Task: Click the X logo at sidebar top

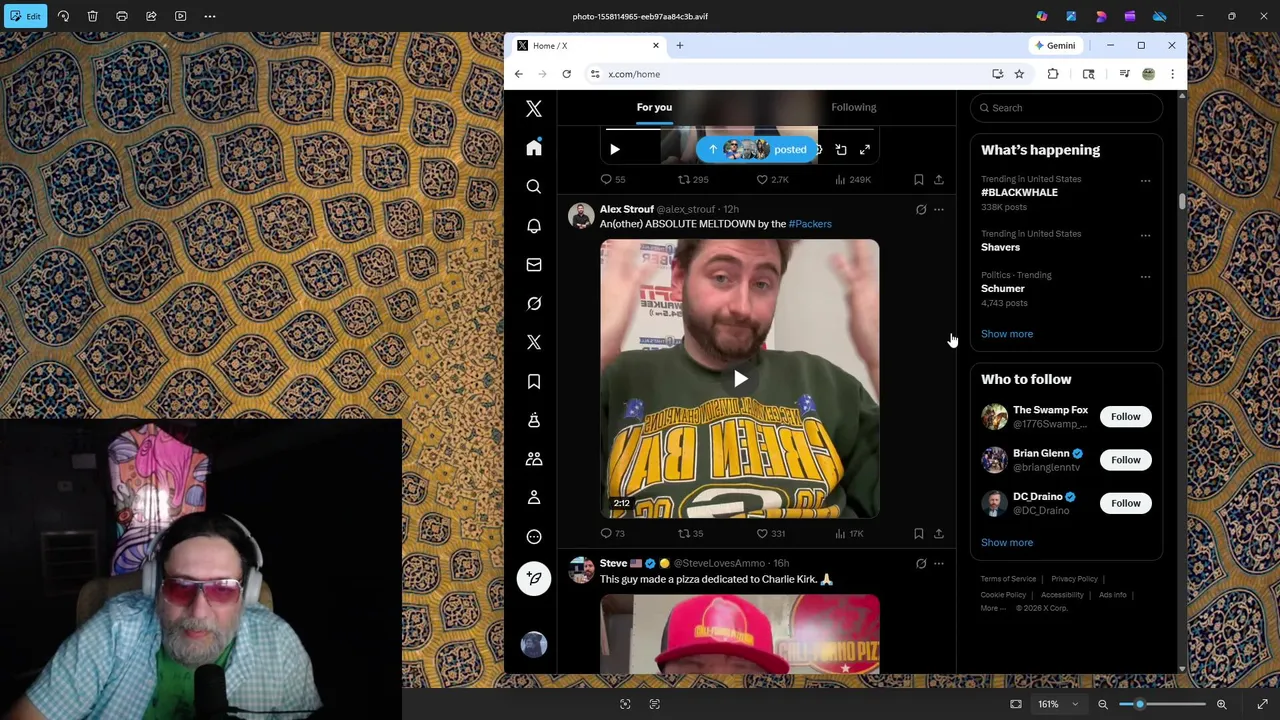Action: pyautogui.click(x=534, y=108)
